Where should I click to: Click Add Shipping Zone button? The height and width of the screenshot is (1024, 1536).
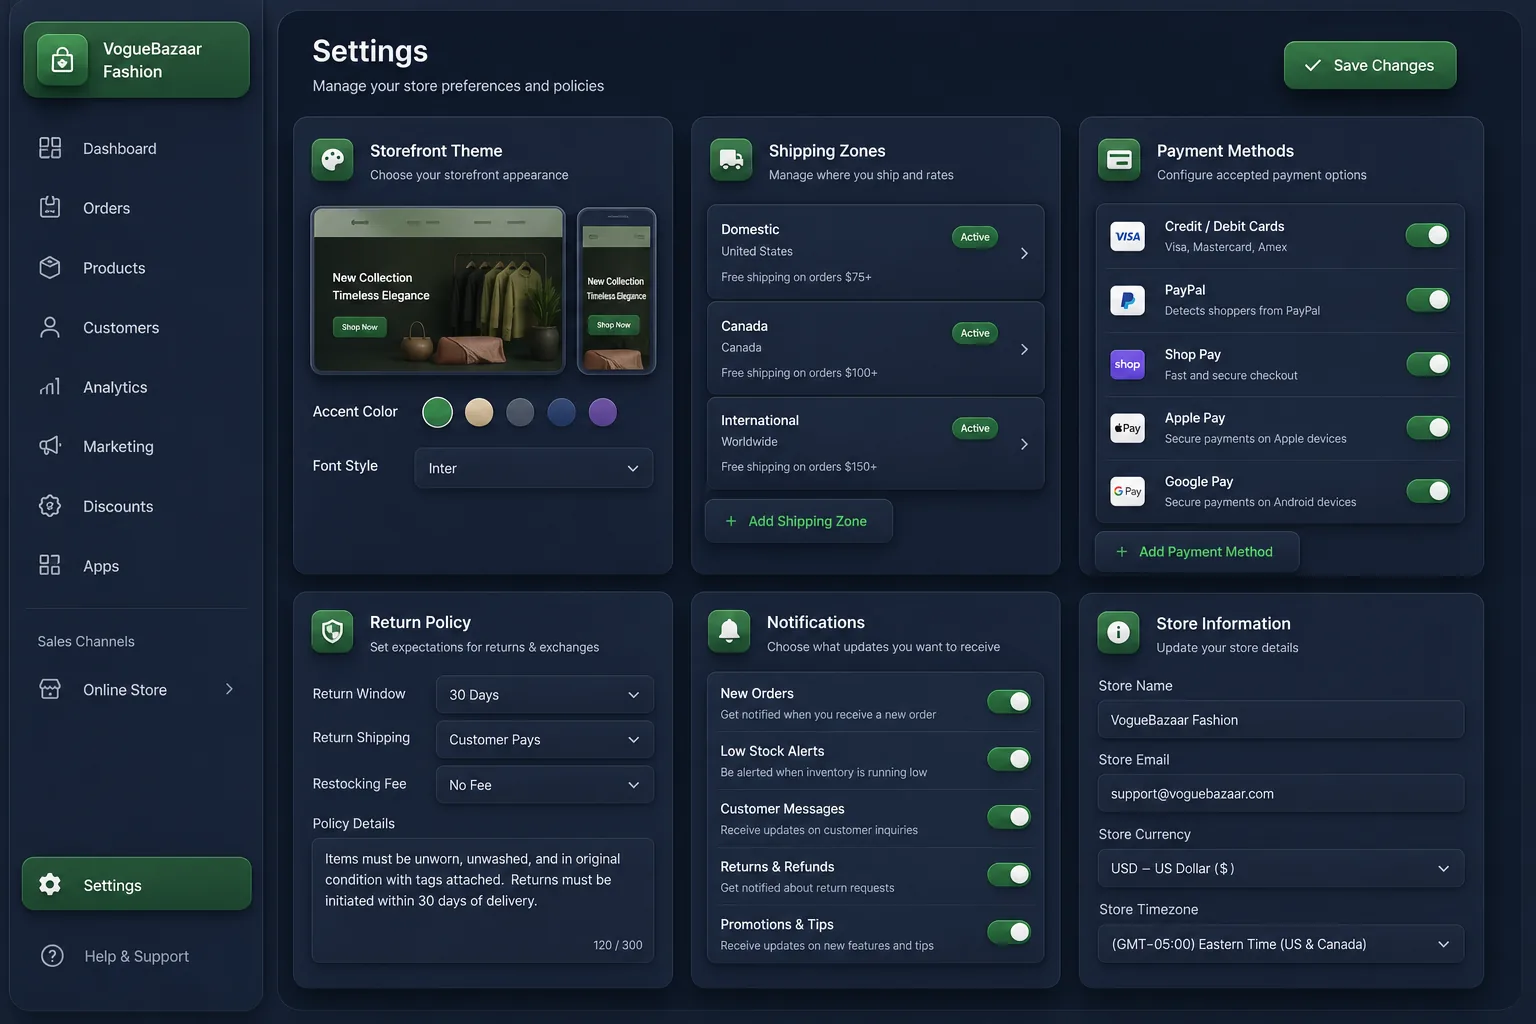click(x=798, y=521)
